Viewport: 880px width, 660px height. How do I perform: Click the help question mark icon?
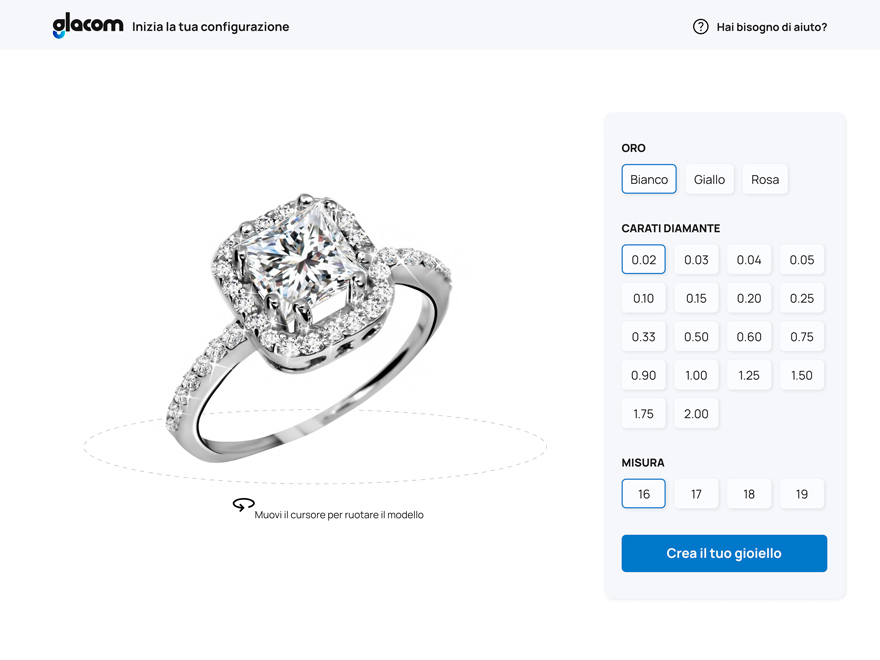(x=700, y=26)
